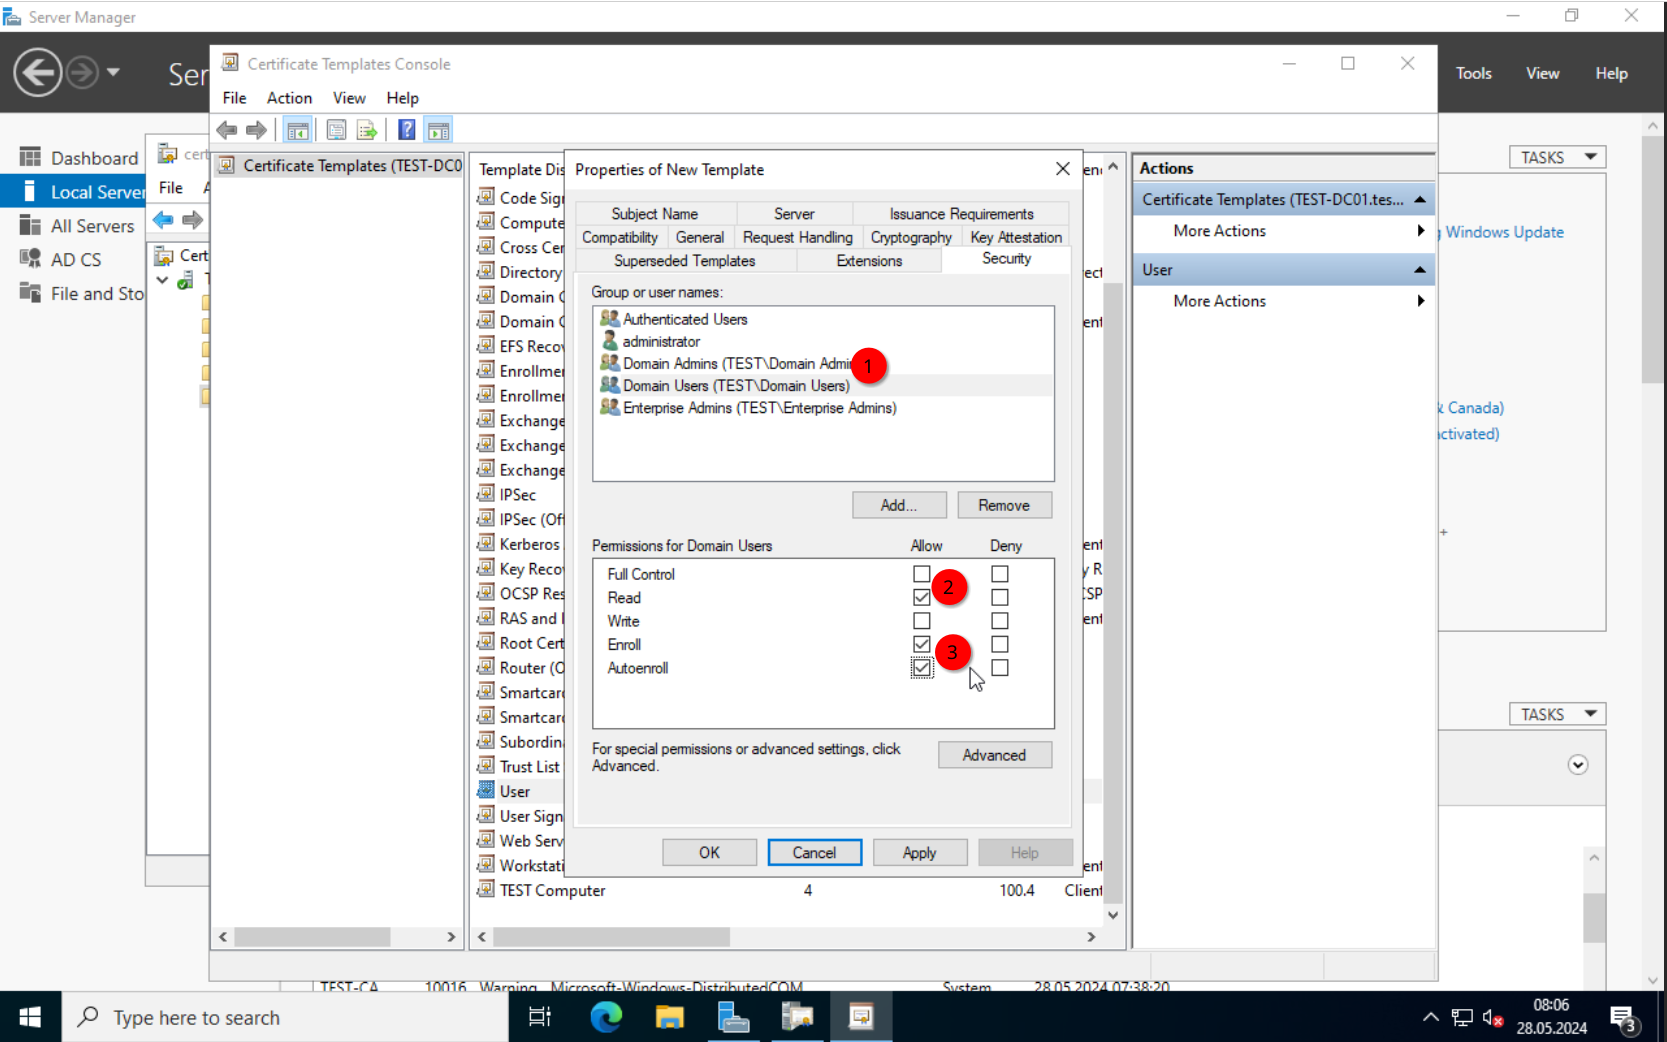Open Task View on the taskbar
This screenshot has height=1042, width=1667.
(x=540, y=1017)
